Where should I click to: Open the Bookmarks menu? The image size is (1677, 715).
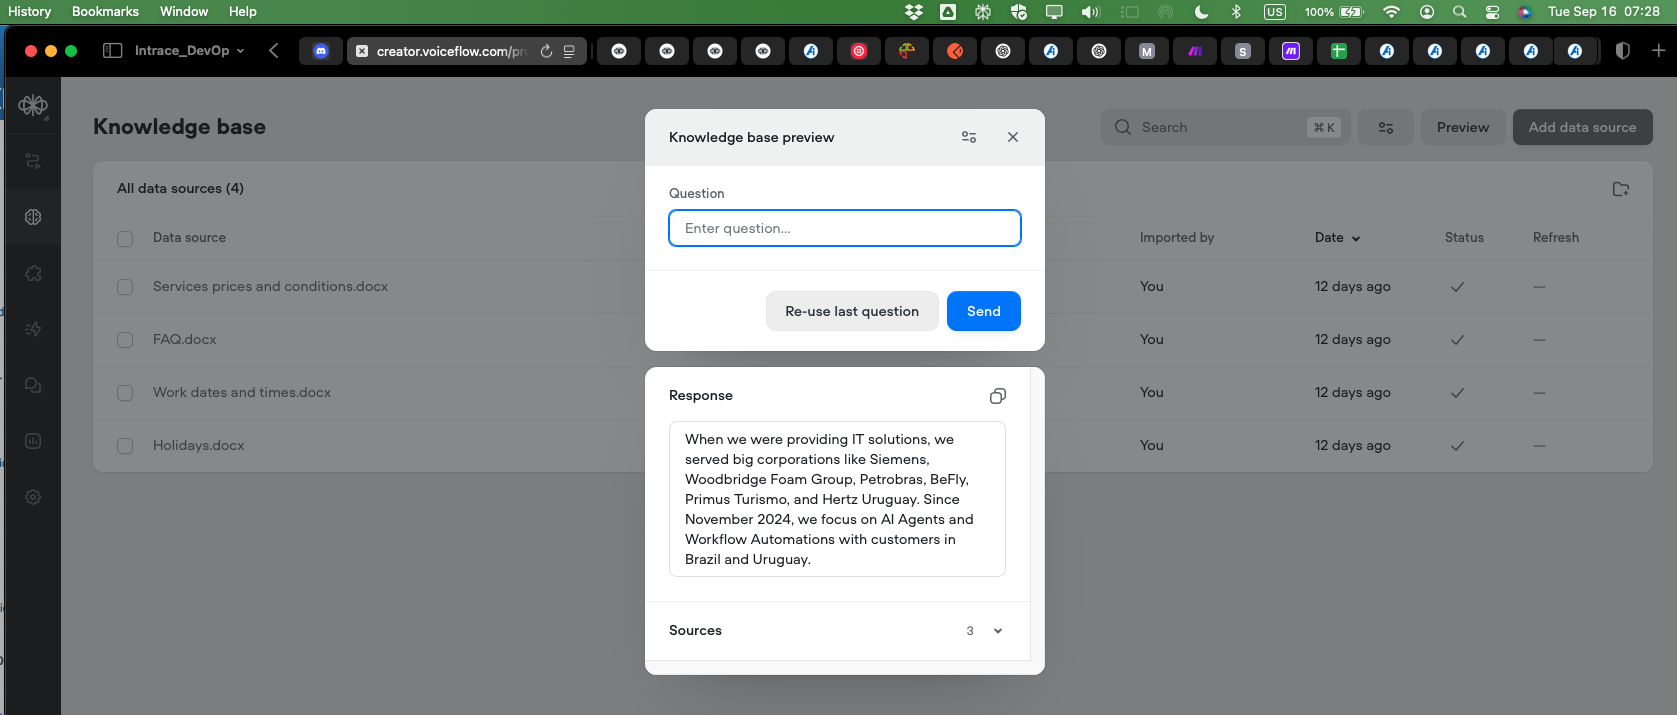click(x=105, y=11)
